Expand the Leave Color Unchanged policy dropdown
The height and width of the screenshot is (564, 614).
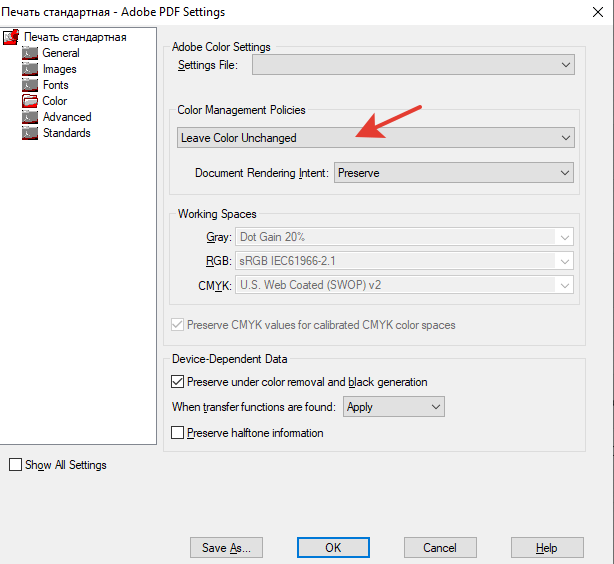pos(376,137)
